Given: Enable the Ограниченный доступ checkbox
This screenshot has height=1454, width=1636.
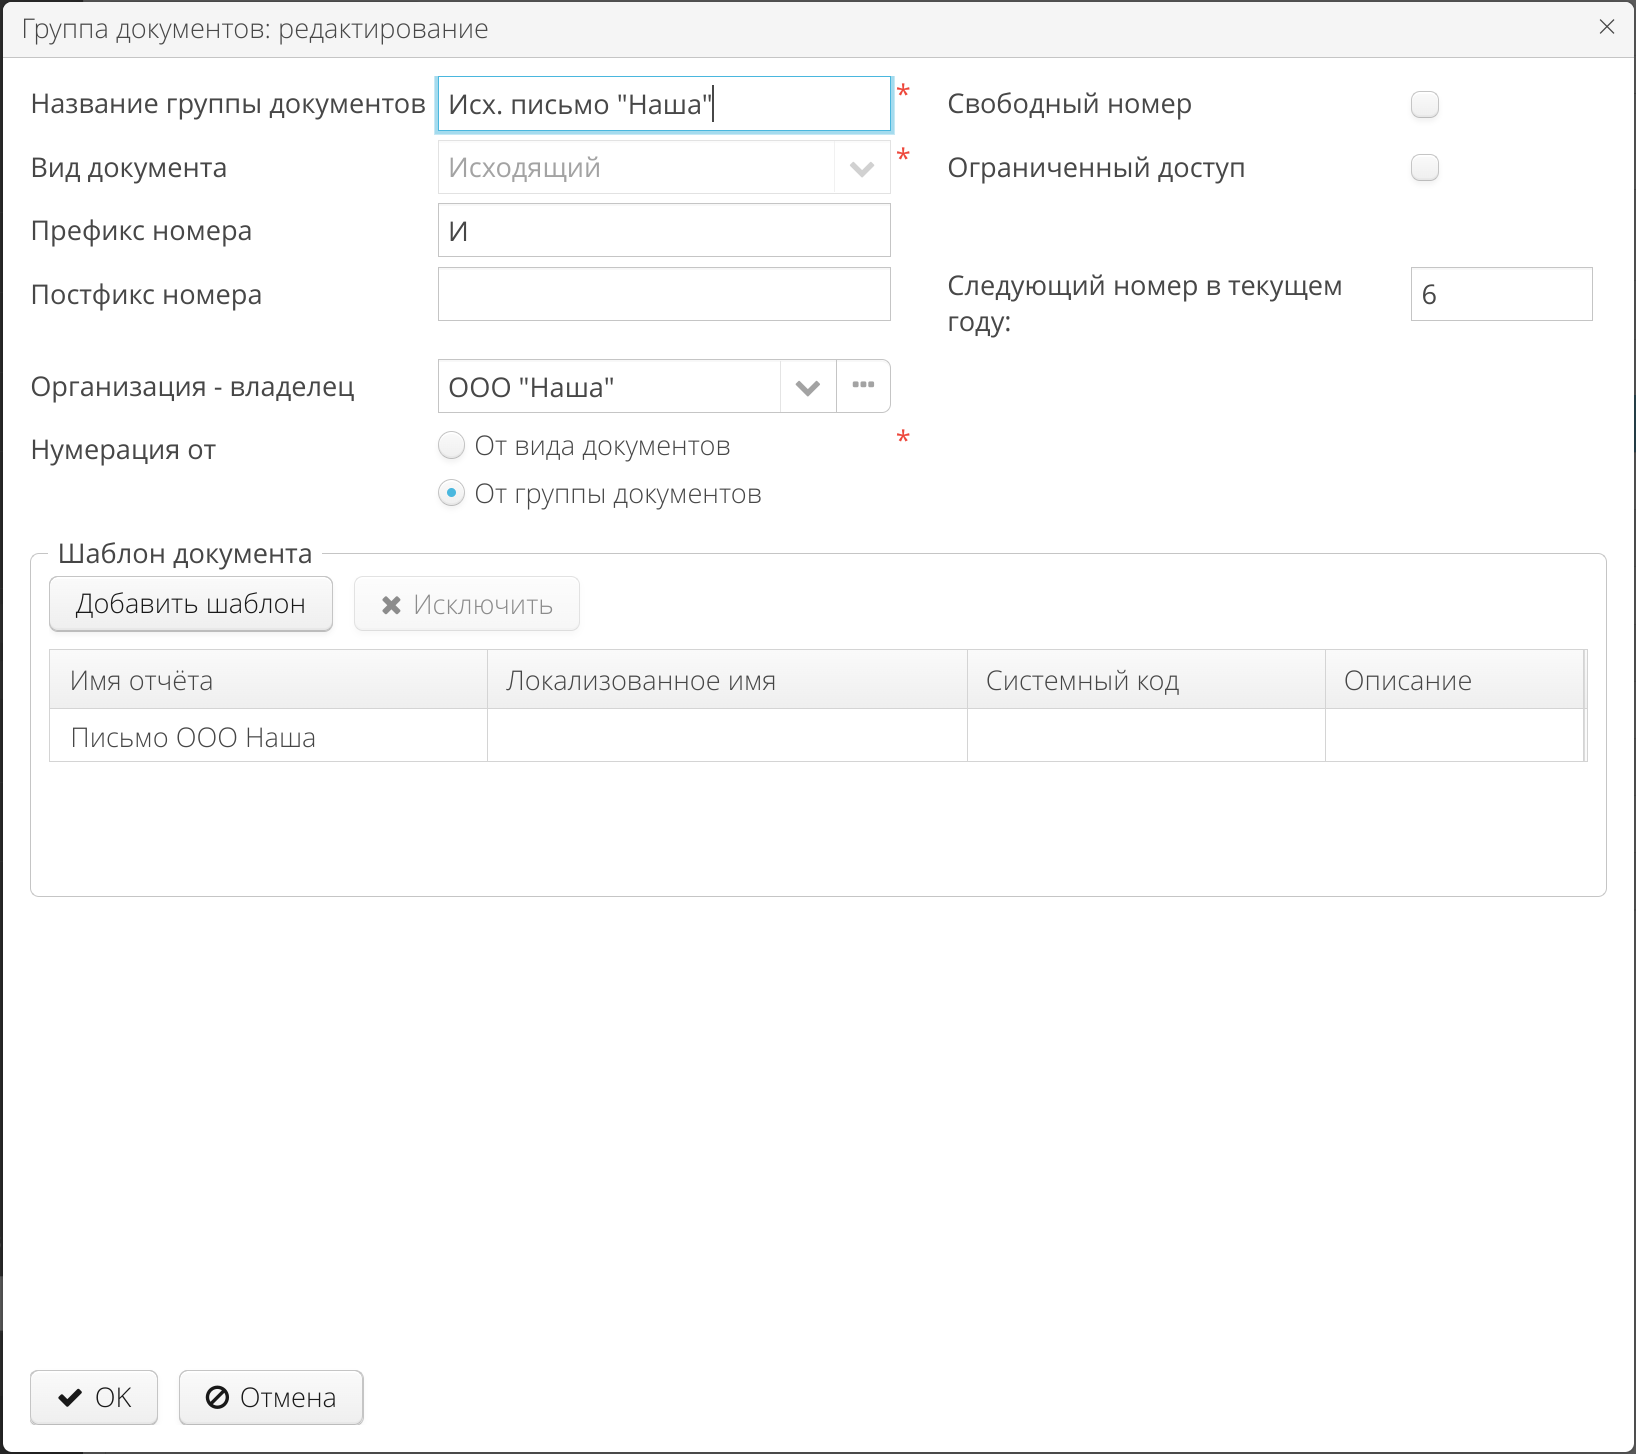Looking at the screenshot, I should click(x=1425, y=167).
